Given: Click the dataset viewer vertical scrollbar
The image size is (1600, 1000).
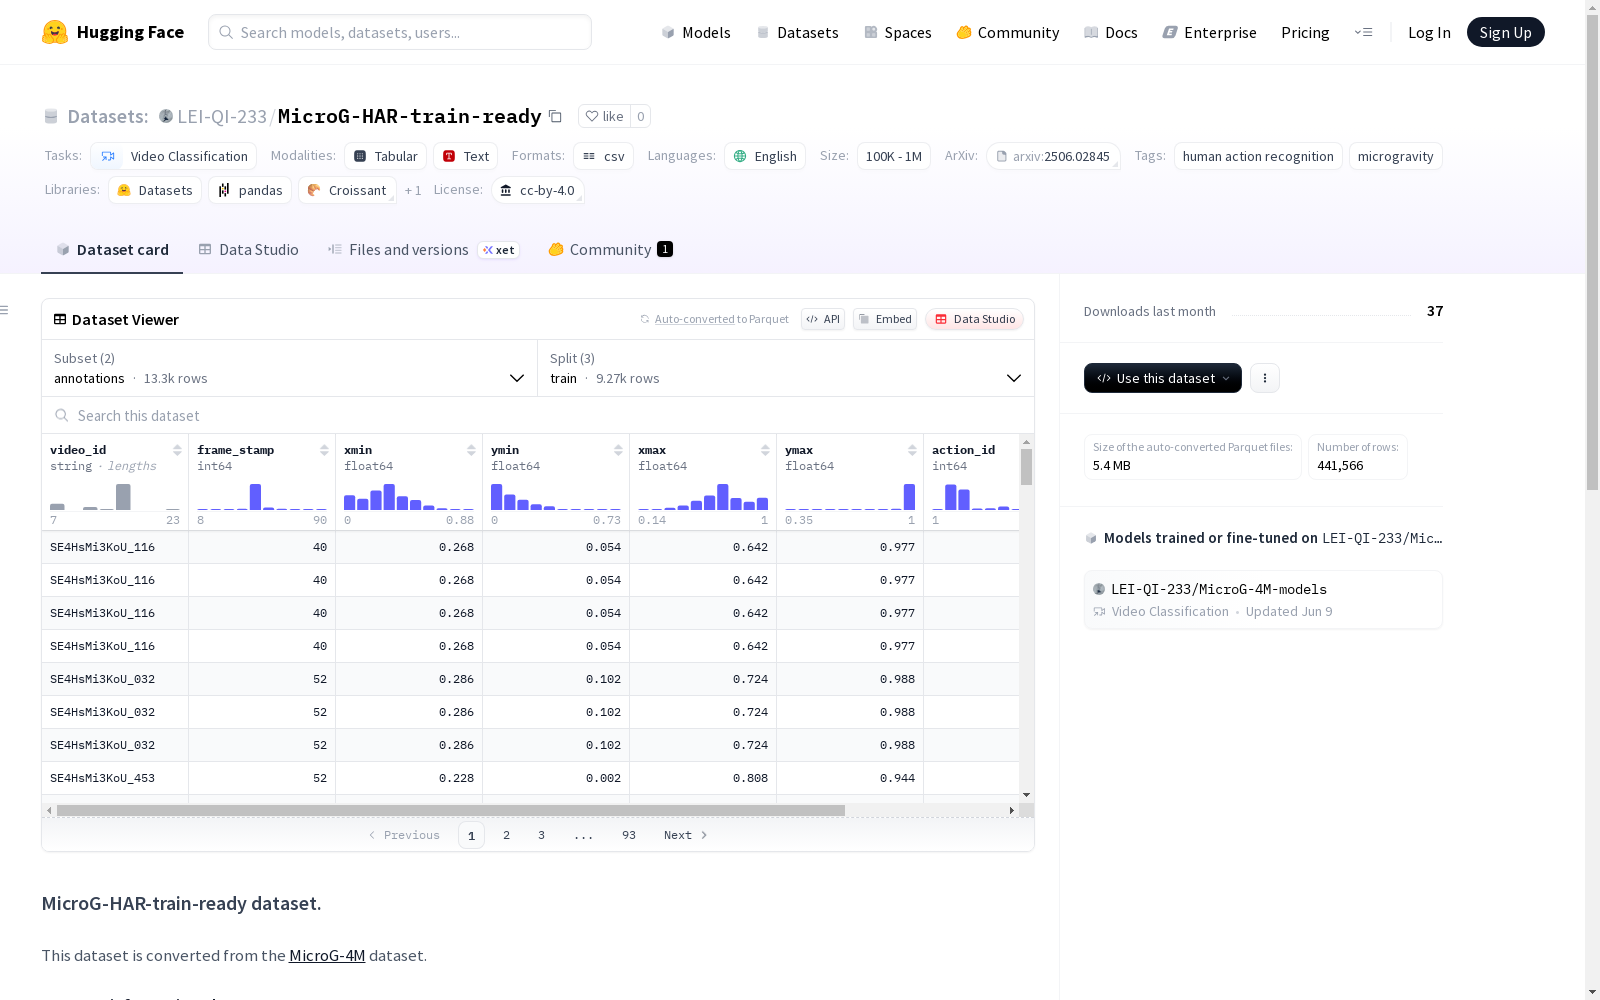Looking at the screenshot, I should tap(1026, 467).
